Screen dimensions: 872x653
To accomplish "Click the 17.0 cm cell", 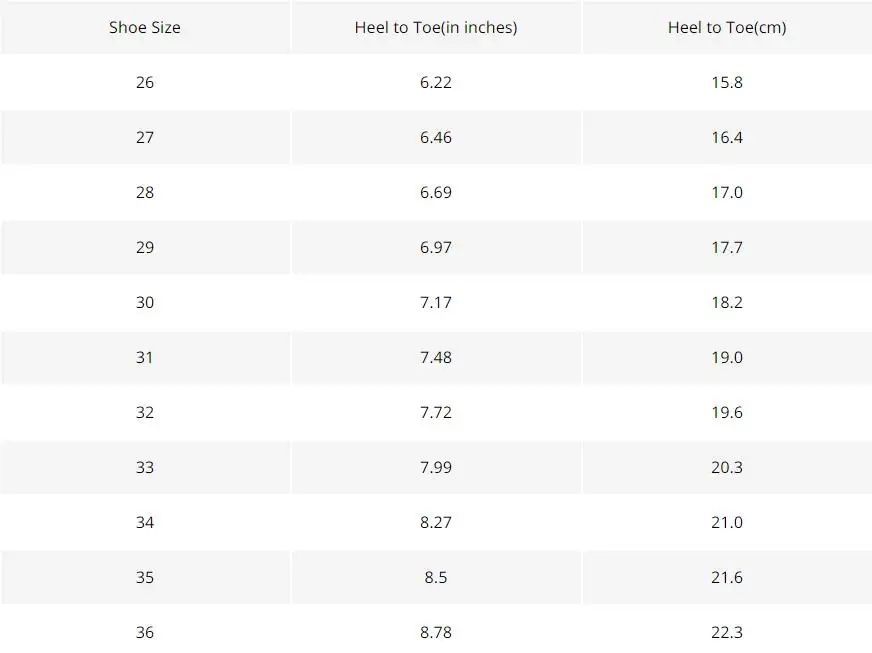I will pyautogui.click(x=727, y=192).
